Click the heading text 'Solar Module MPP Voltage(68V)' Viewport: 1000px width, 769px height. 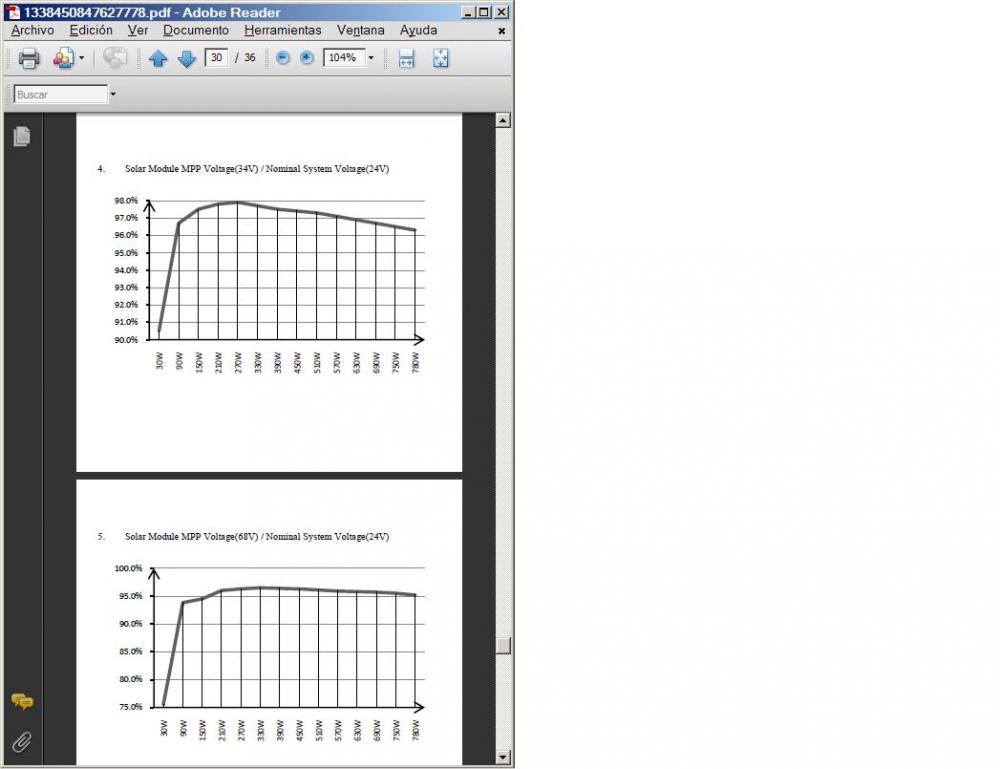pos(191,537)
